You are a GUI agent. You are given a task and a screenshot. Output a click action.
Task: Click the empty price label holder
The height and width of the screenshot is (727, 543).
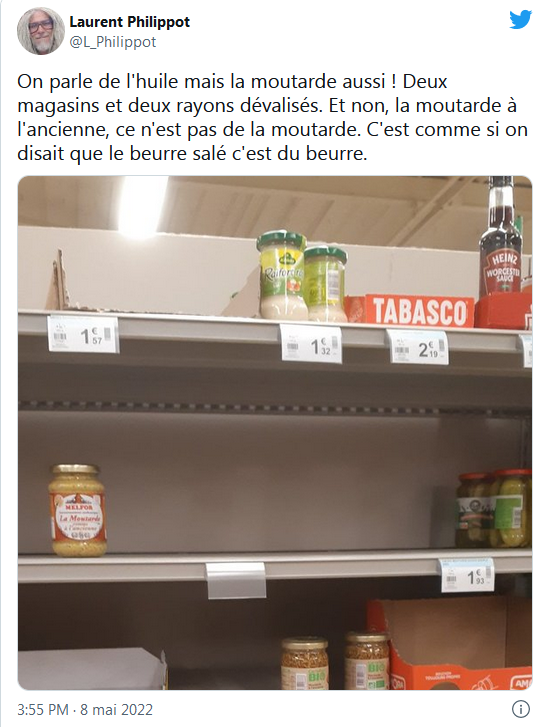pos(236,580)
